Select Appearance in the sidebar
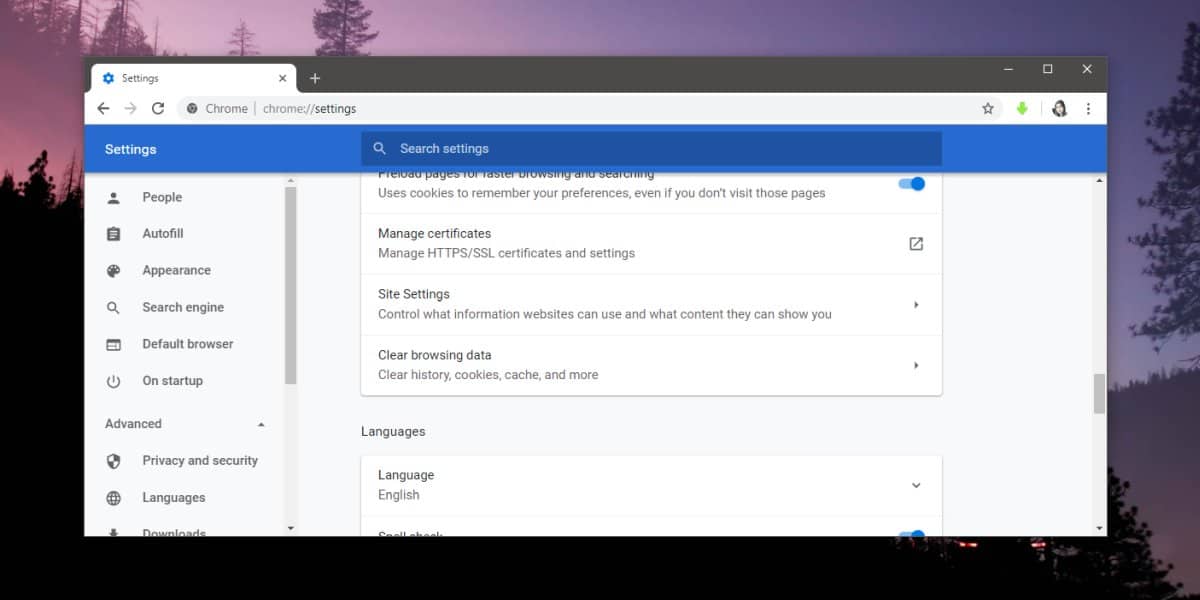 pyautogui.click(x=177, y=270)
